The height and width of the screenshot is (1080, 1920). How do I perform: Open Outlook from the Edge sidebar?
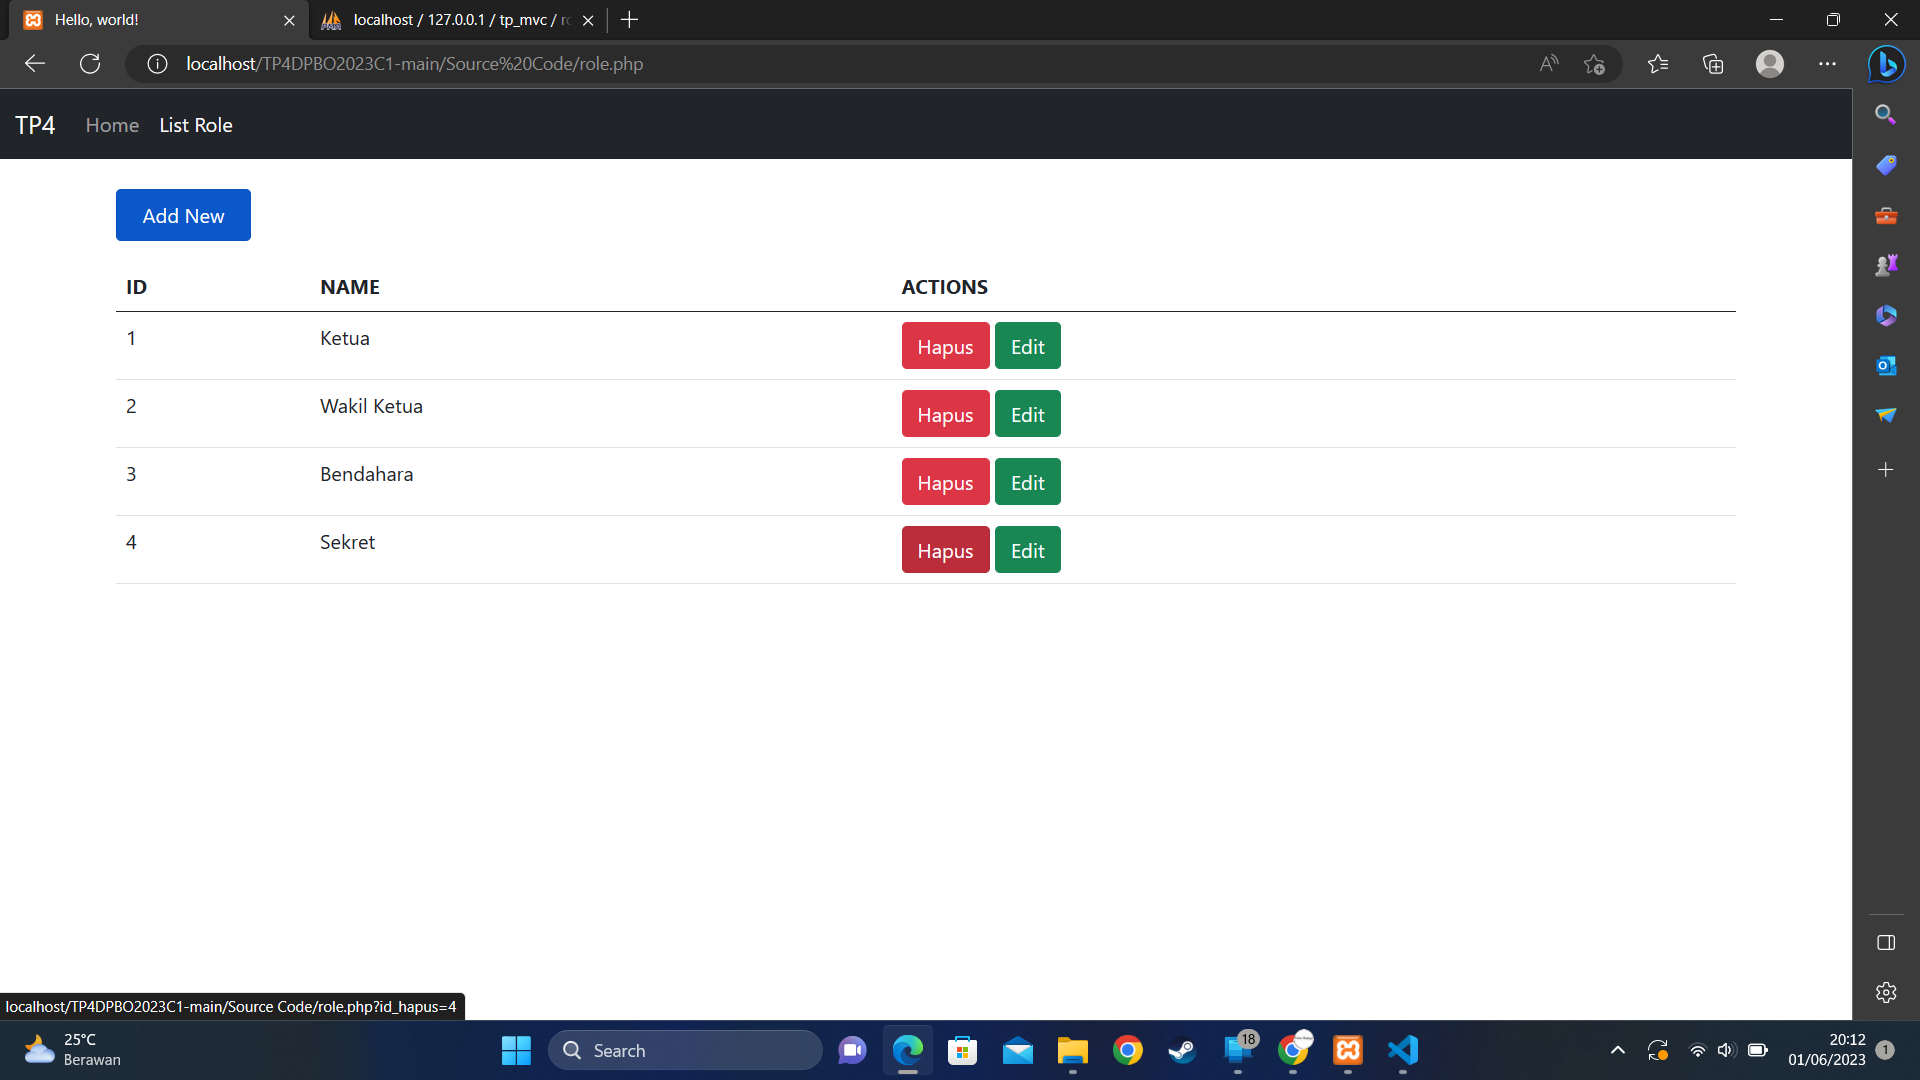pyautogui.click(x=1886, y=366)
